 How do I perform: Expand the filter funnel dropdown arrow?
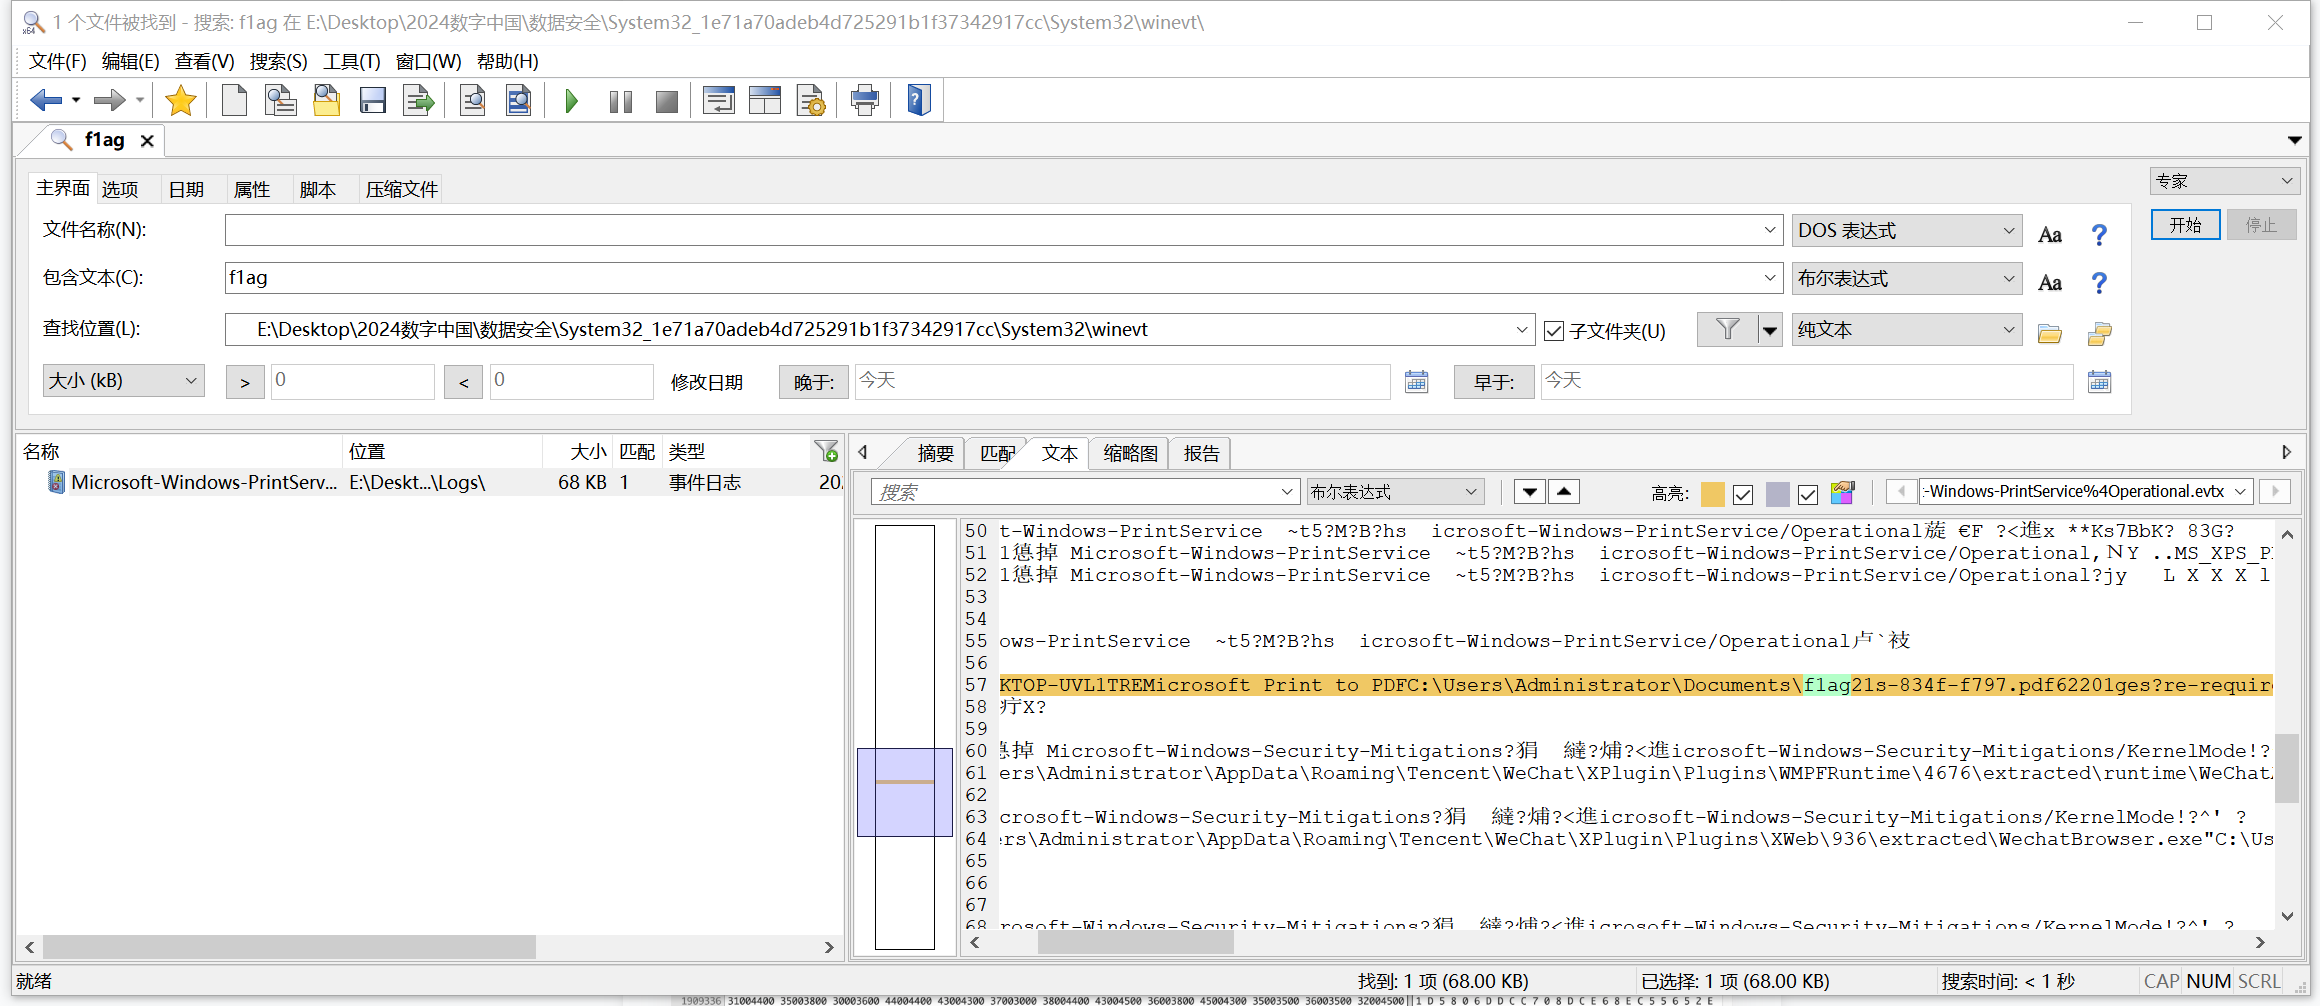(1770, 330)
